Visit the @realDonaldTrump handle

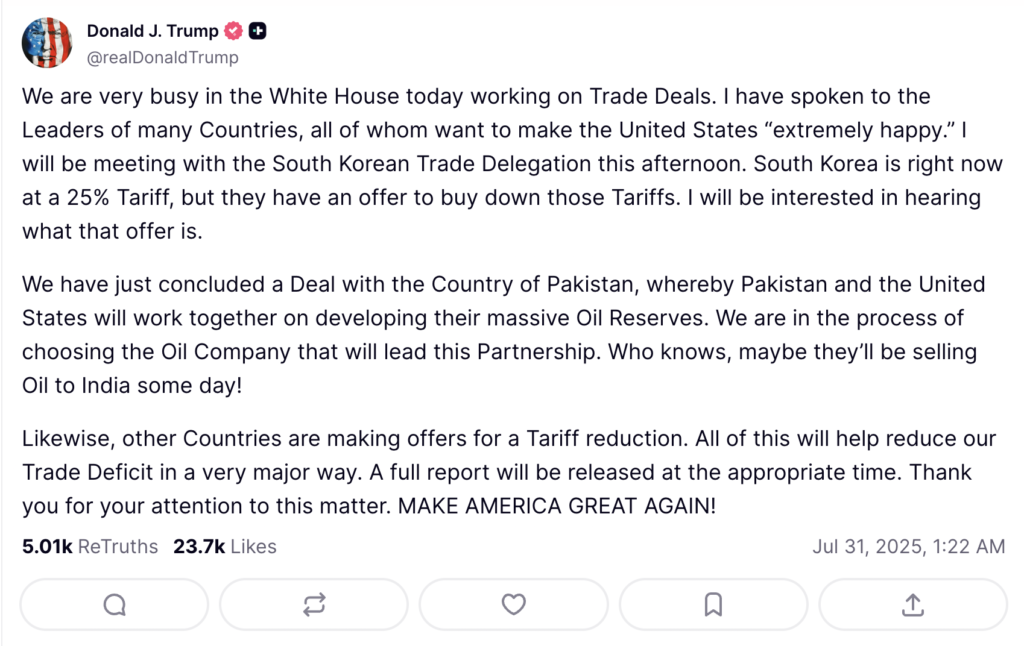coord(163,57)
